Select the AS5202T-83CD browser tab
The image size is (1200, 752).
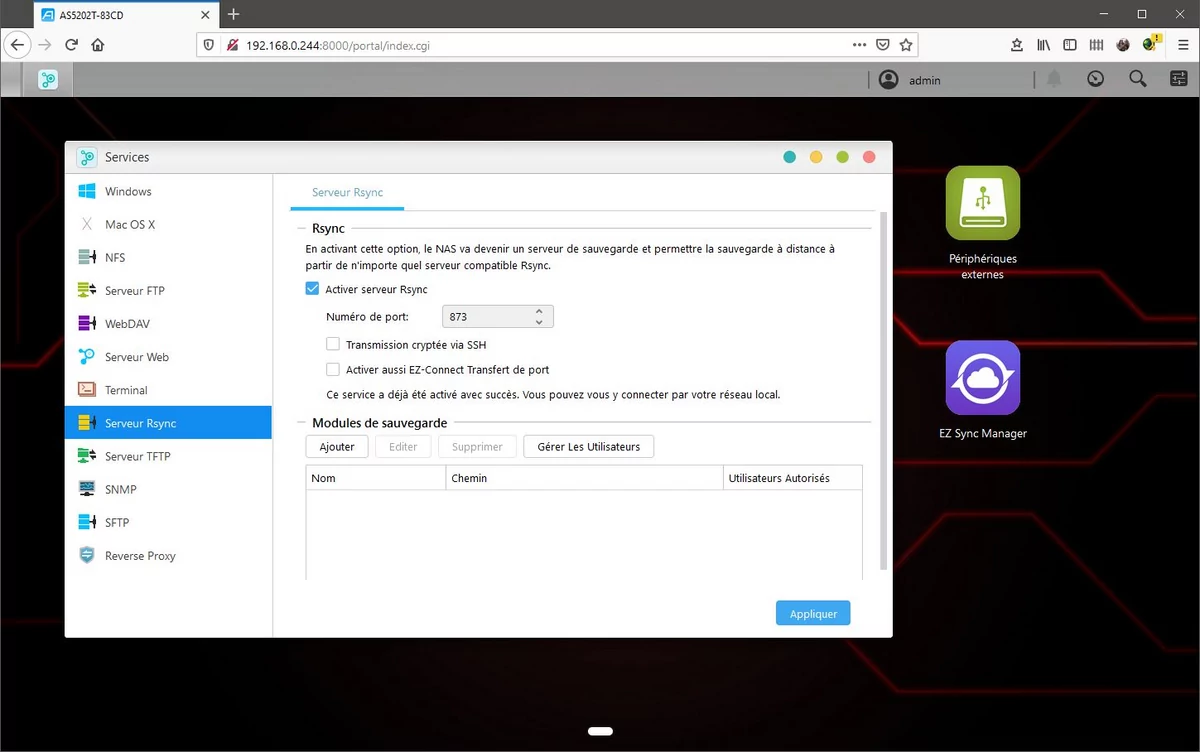(125, 14)
